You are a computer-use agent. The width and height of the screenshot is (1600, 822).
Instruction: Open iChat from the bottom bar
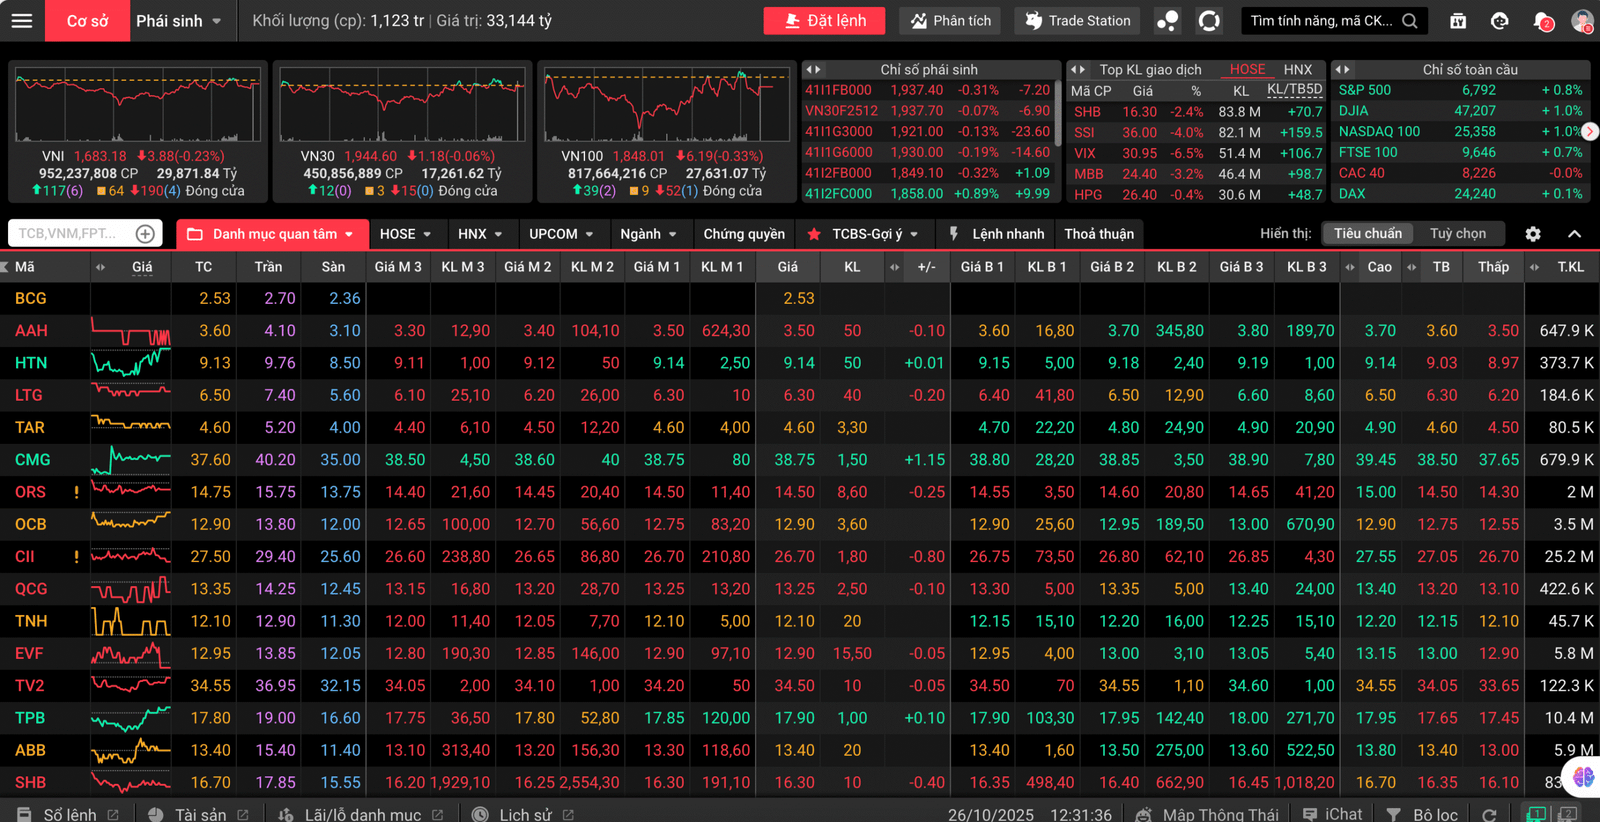click(x=1333, y=815)
